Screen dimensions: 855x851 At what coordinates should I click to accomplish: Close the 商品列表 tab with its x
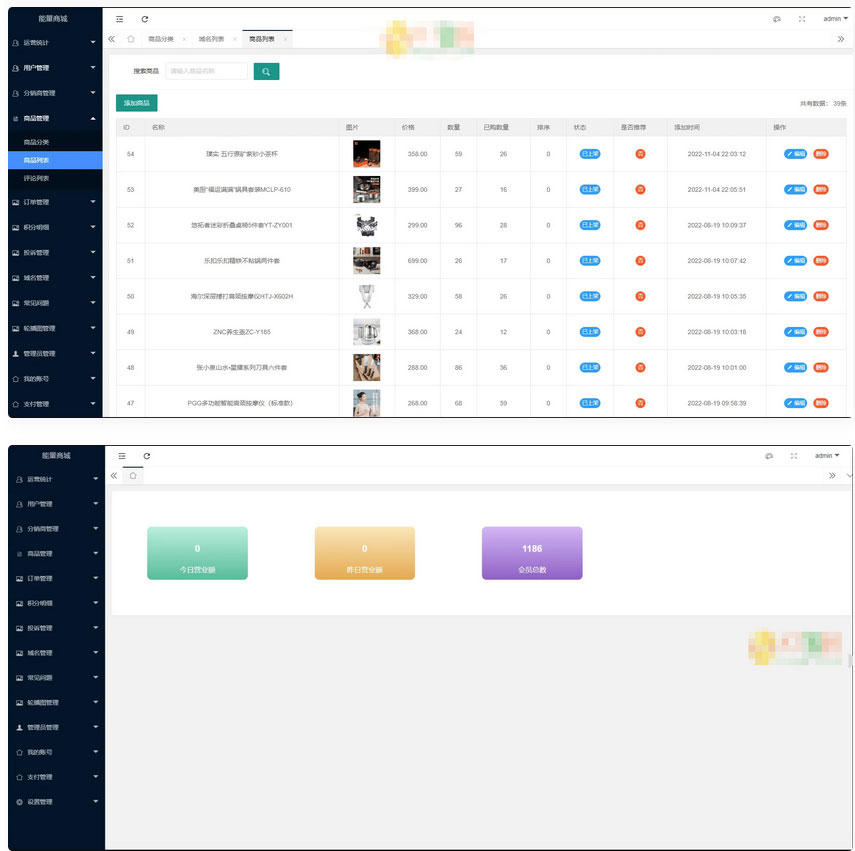point(285,39)
